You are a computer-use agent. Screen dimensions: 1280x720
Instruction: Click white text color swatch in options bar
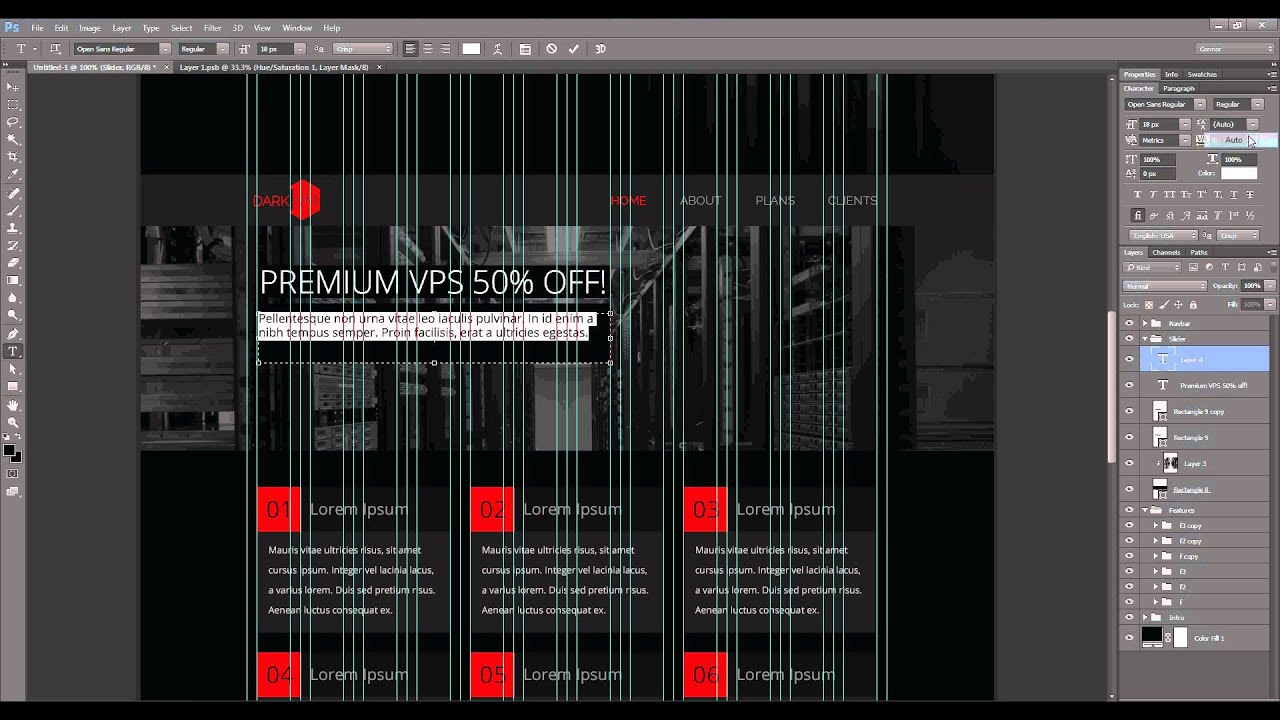[471, 48]
